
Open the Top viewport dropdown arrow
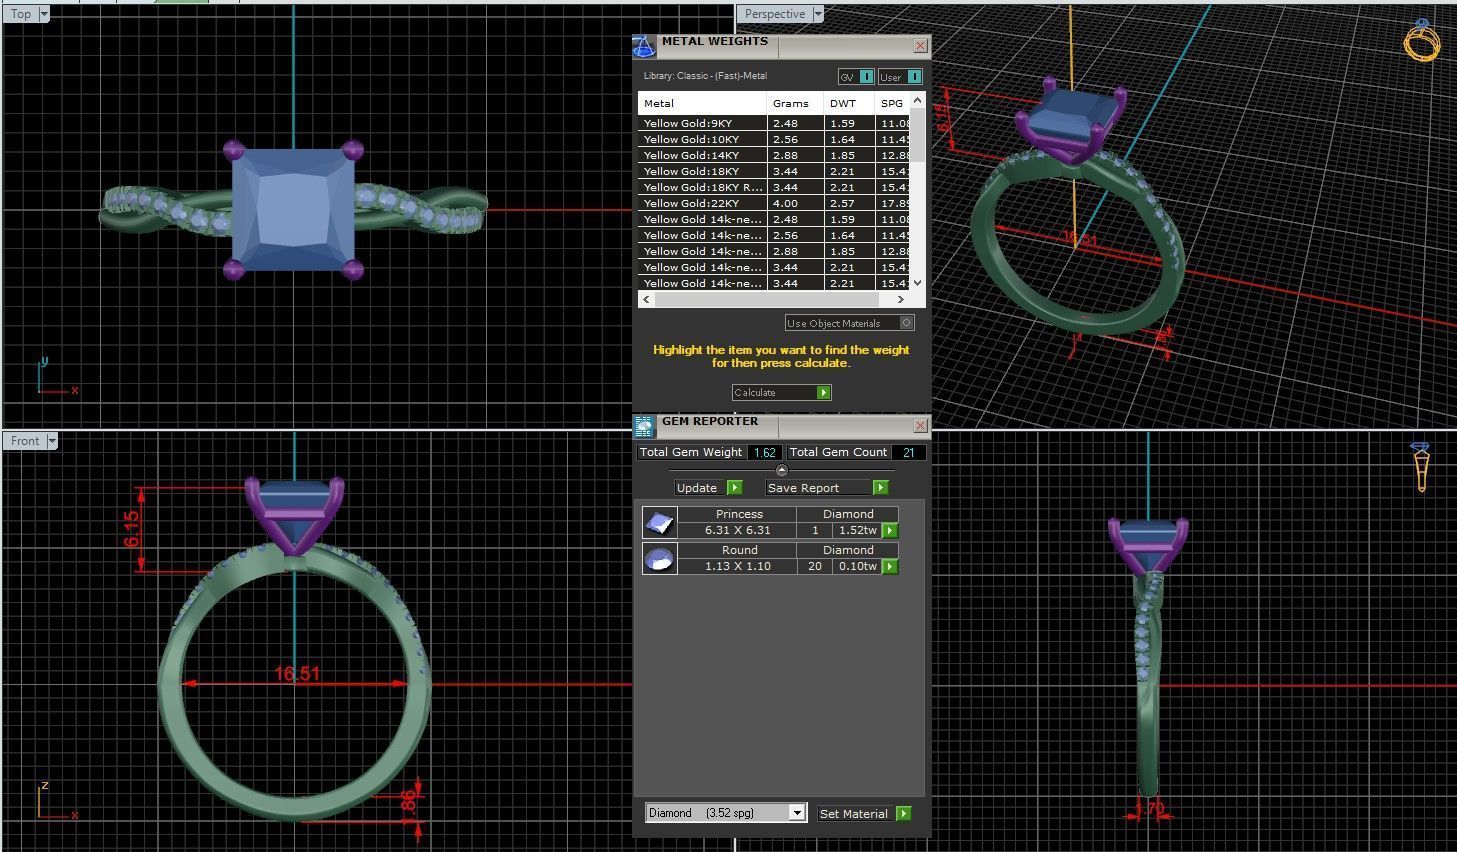[43, 14]
